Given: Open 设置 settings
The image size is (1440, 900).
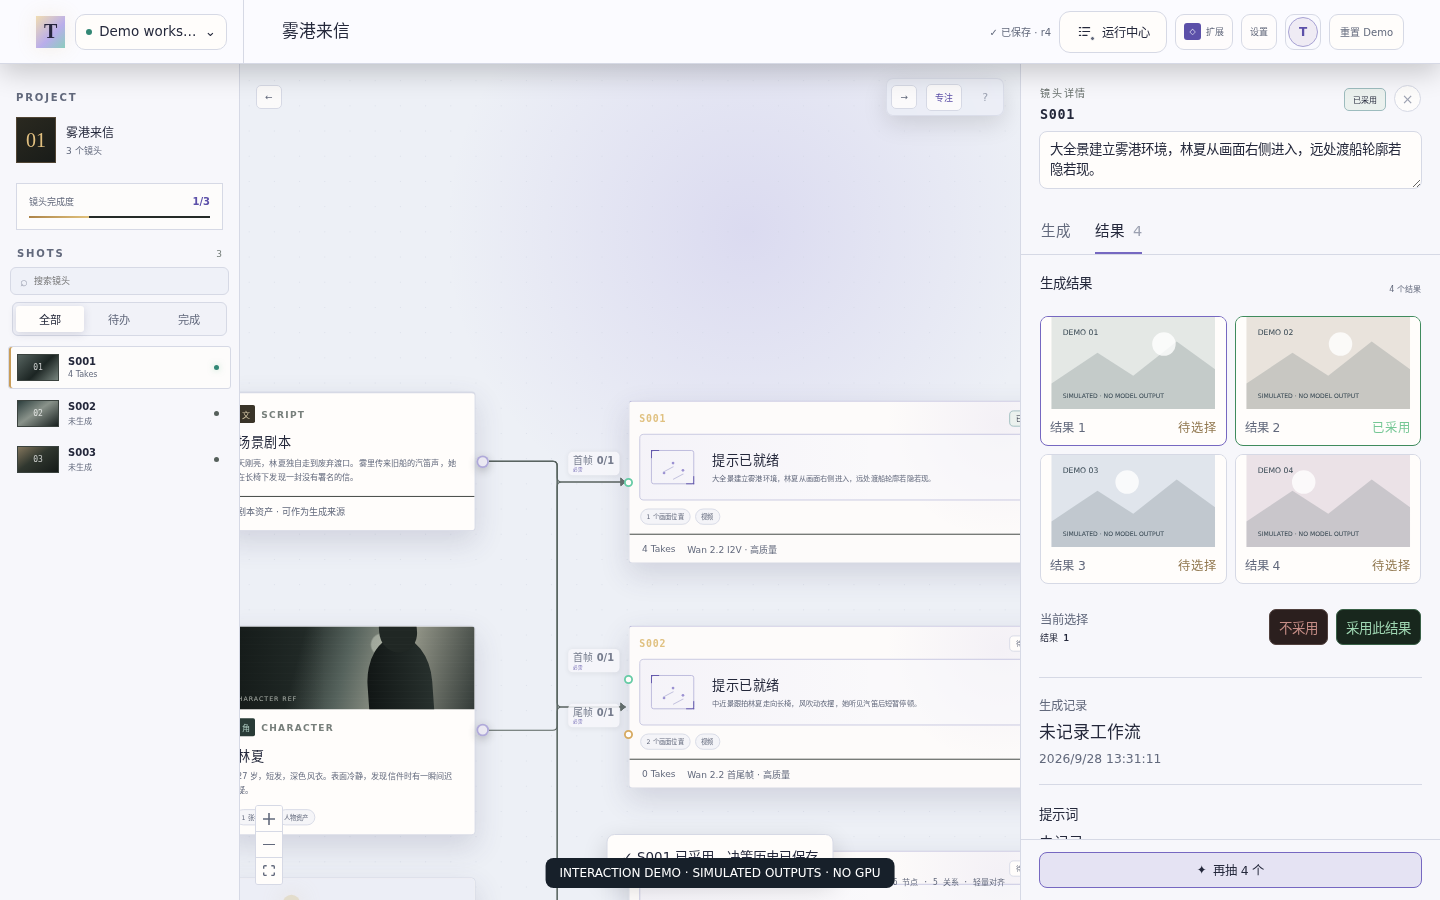Looking at the screenshot, I should tap(1259, 32).
